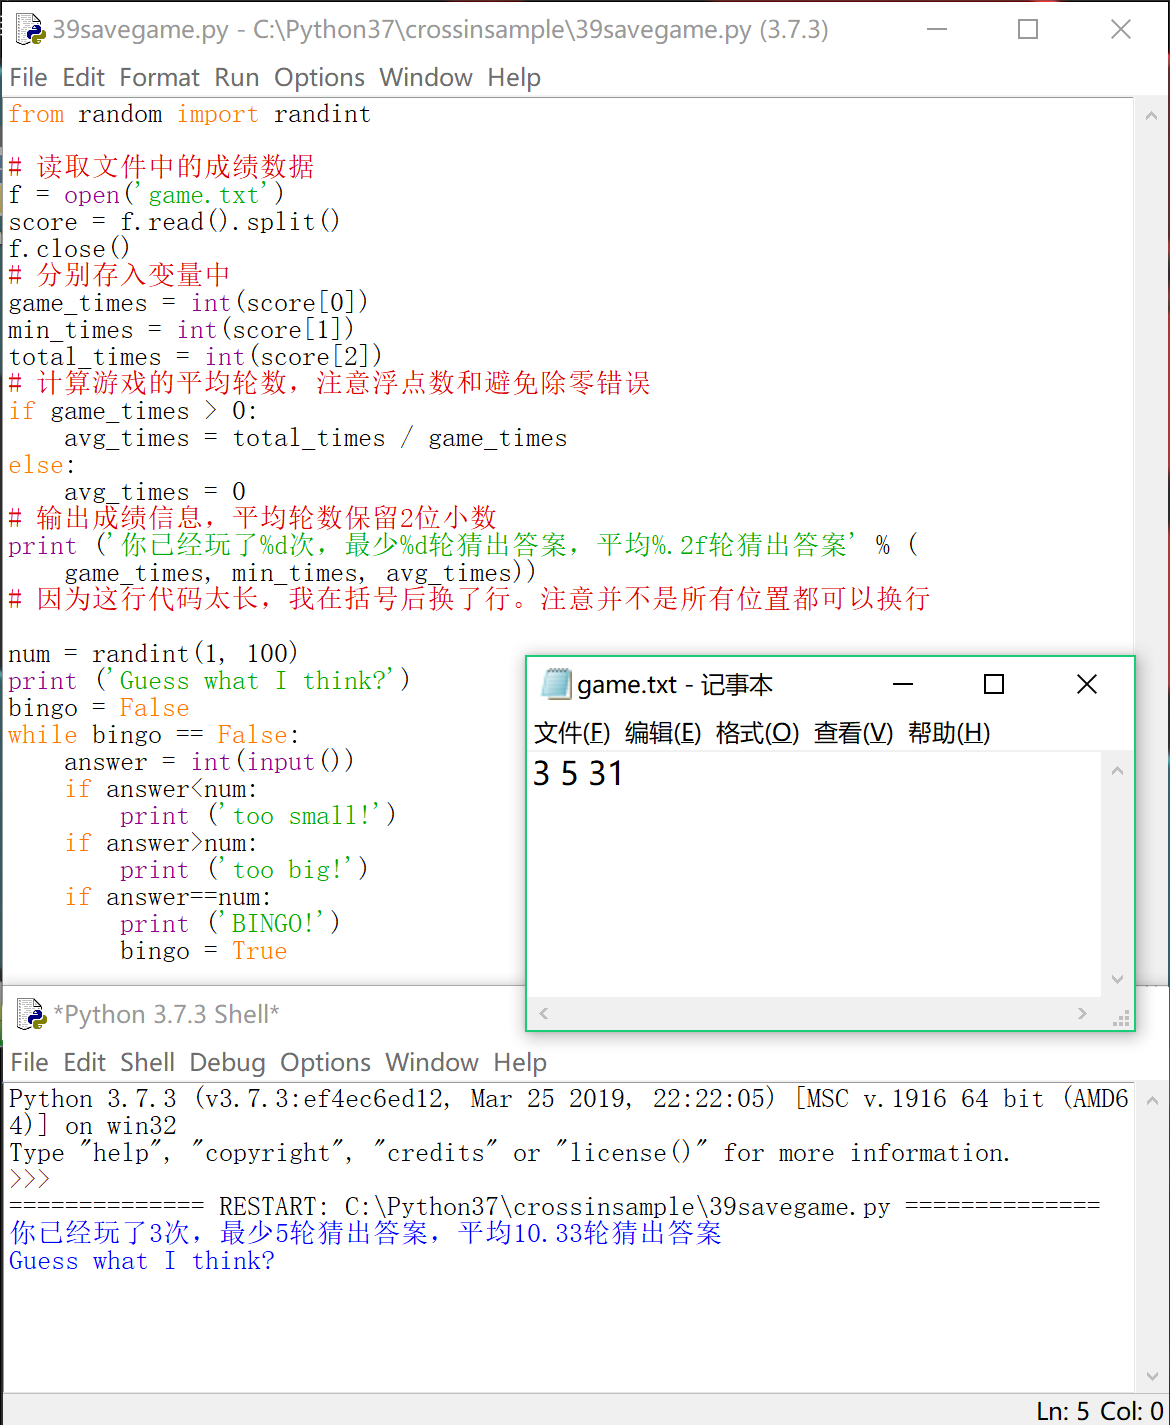Click Shell output 'Guess what I think?'
The height and width of the screenshot is (1425, 1170).
[141, 1261]
